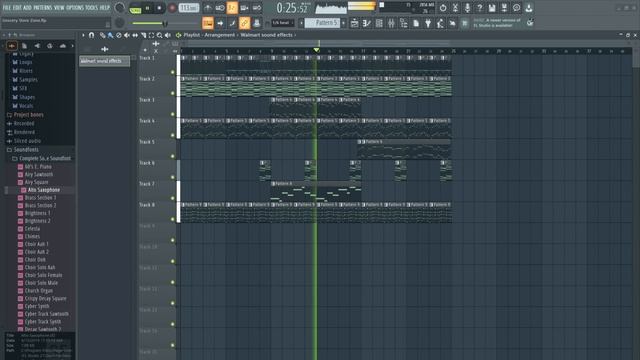
Task: Click the render as audio file icon
Action: (504, 8)
